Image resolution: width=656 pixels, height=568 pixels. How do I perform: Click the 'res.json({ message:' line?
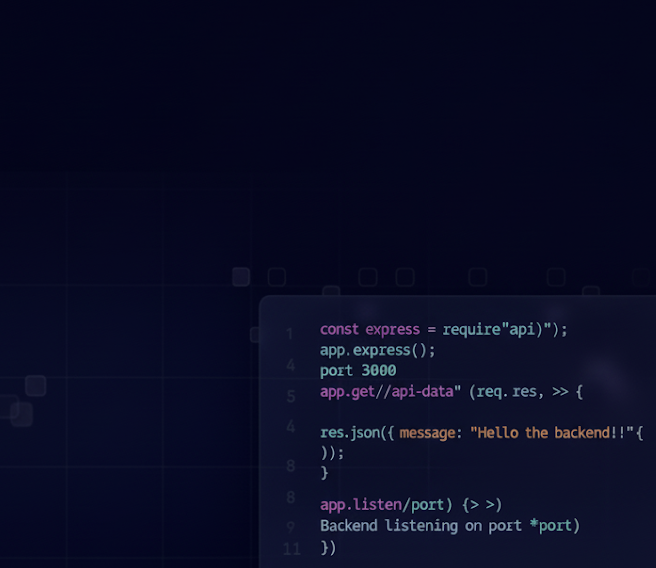pyautogui.click(x=482, y=432)
